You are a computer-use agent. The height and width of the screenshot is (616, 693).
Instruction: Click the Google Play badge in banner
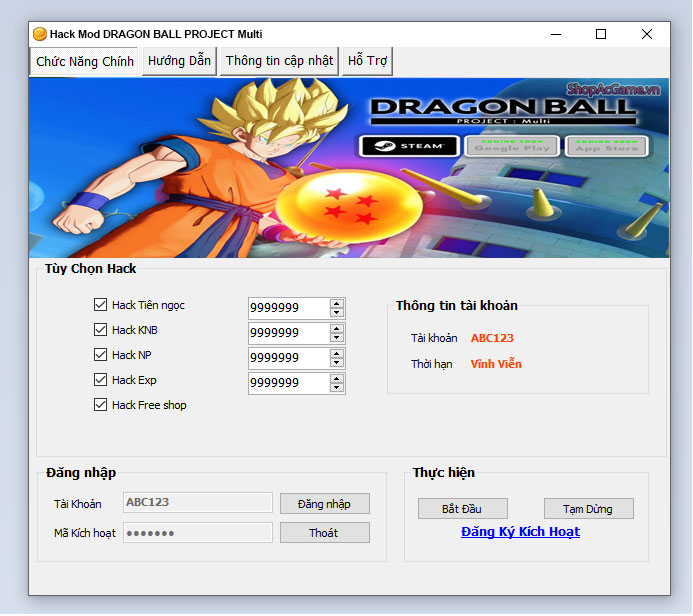(513, 146)
